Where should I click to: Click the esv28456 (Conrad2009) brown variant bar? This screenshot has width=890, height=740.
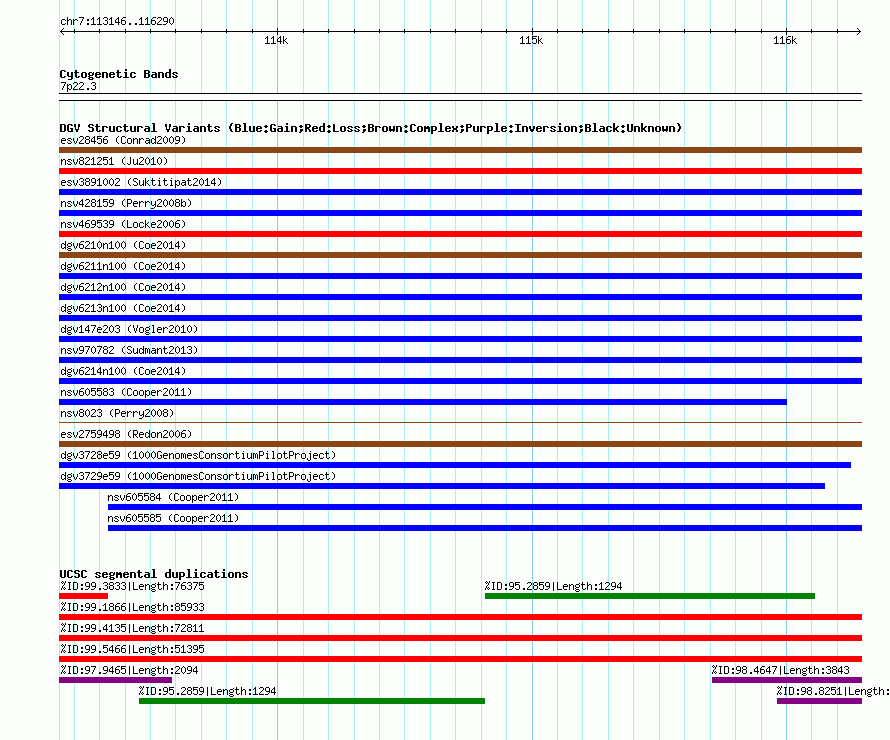pos(460,150)
